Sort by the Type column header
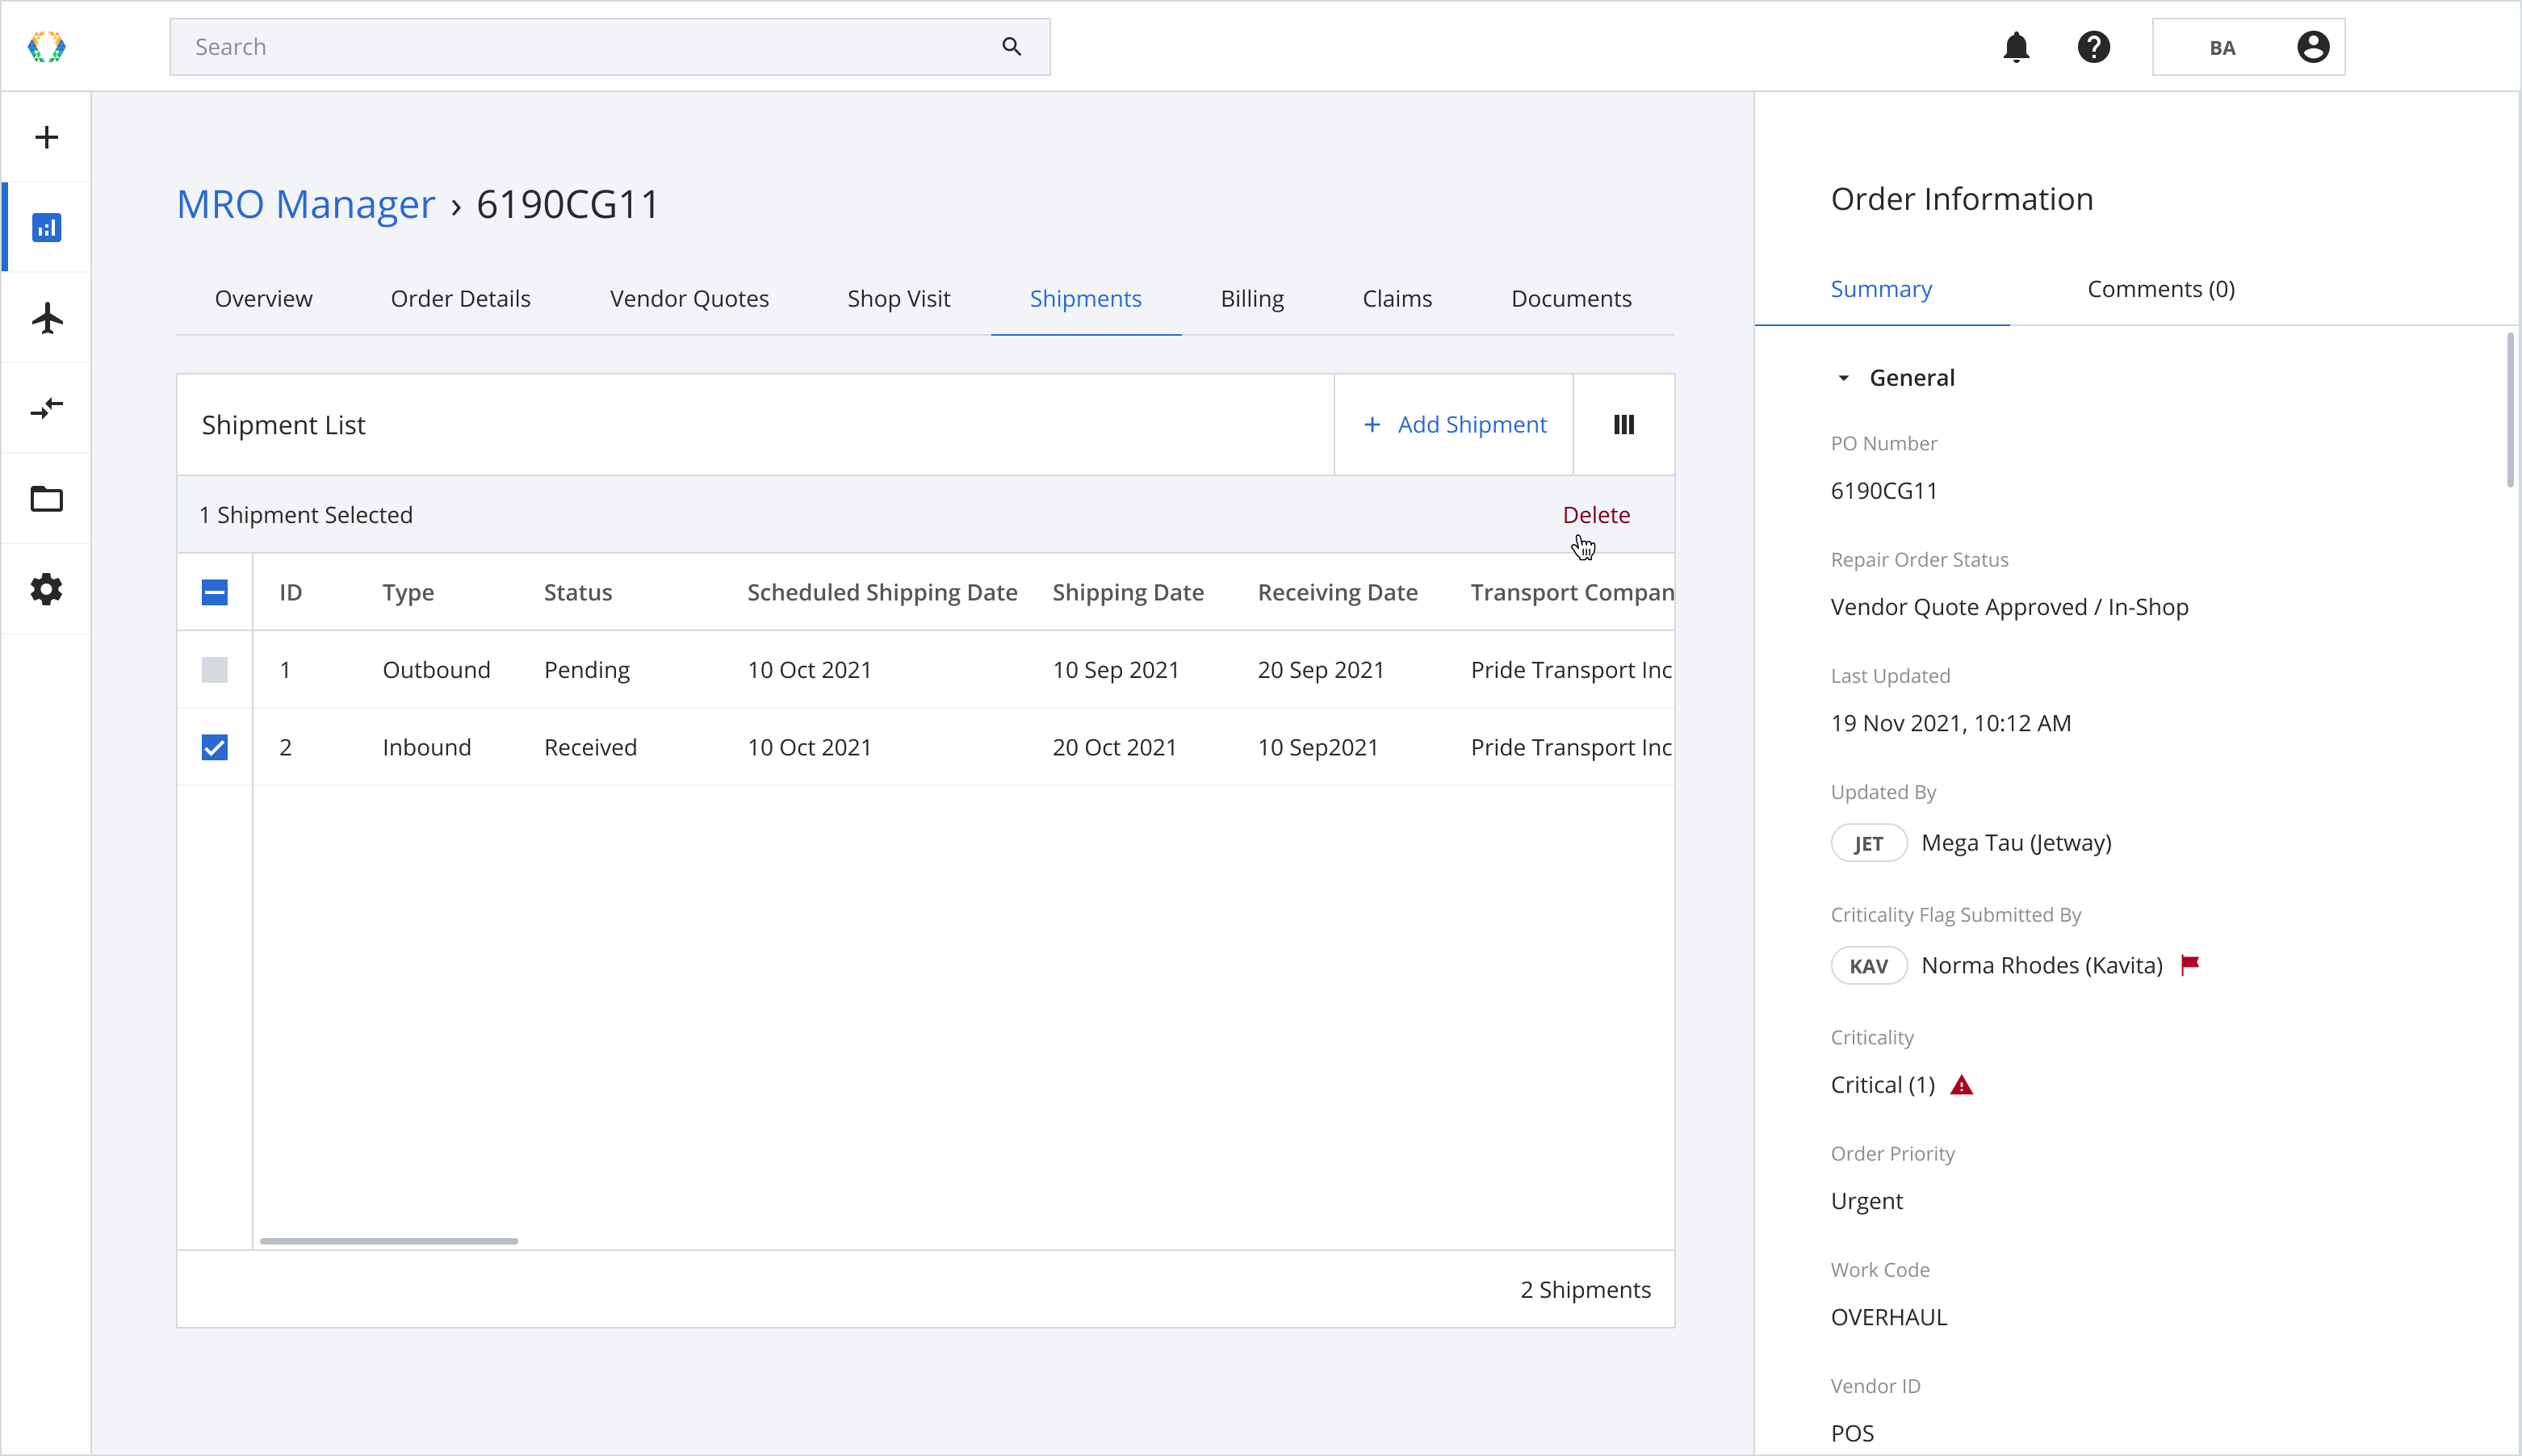 pyautogui.click(x=408, y=593)
